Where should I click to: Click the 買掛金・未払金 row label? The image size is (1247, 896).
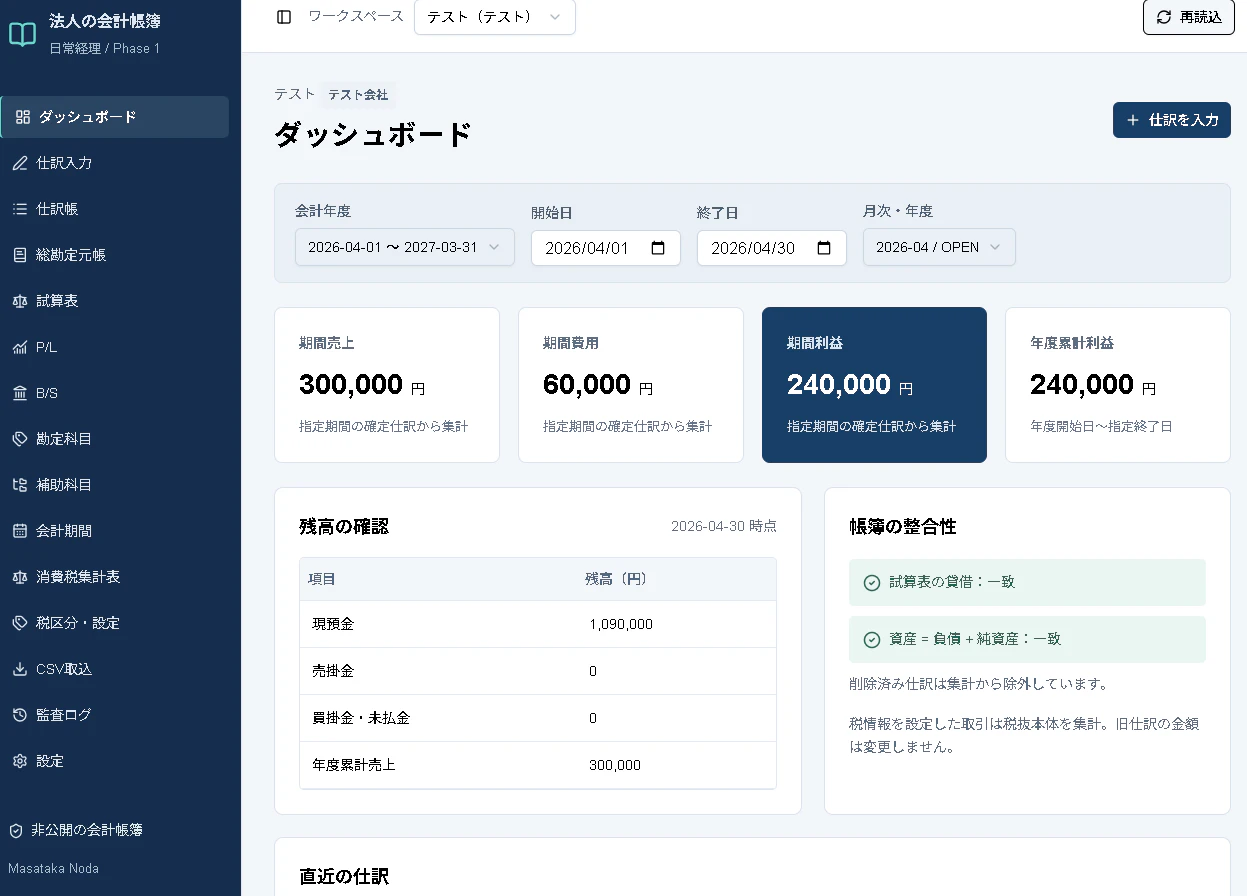(x=361, y=718)
